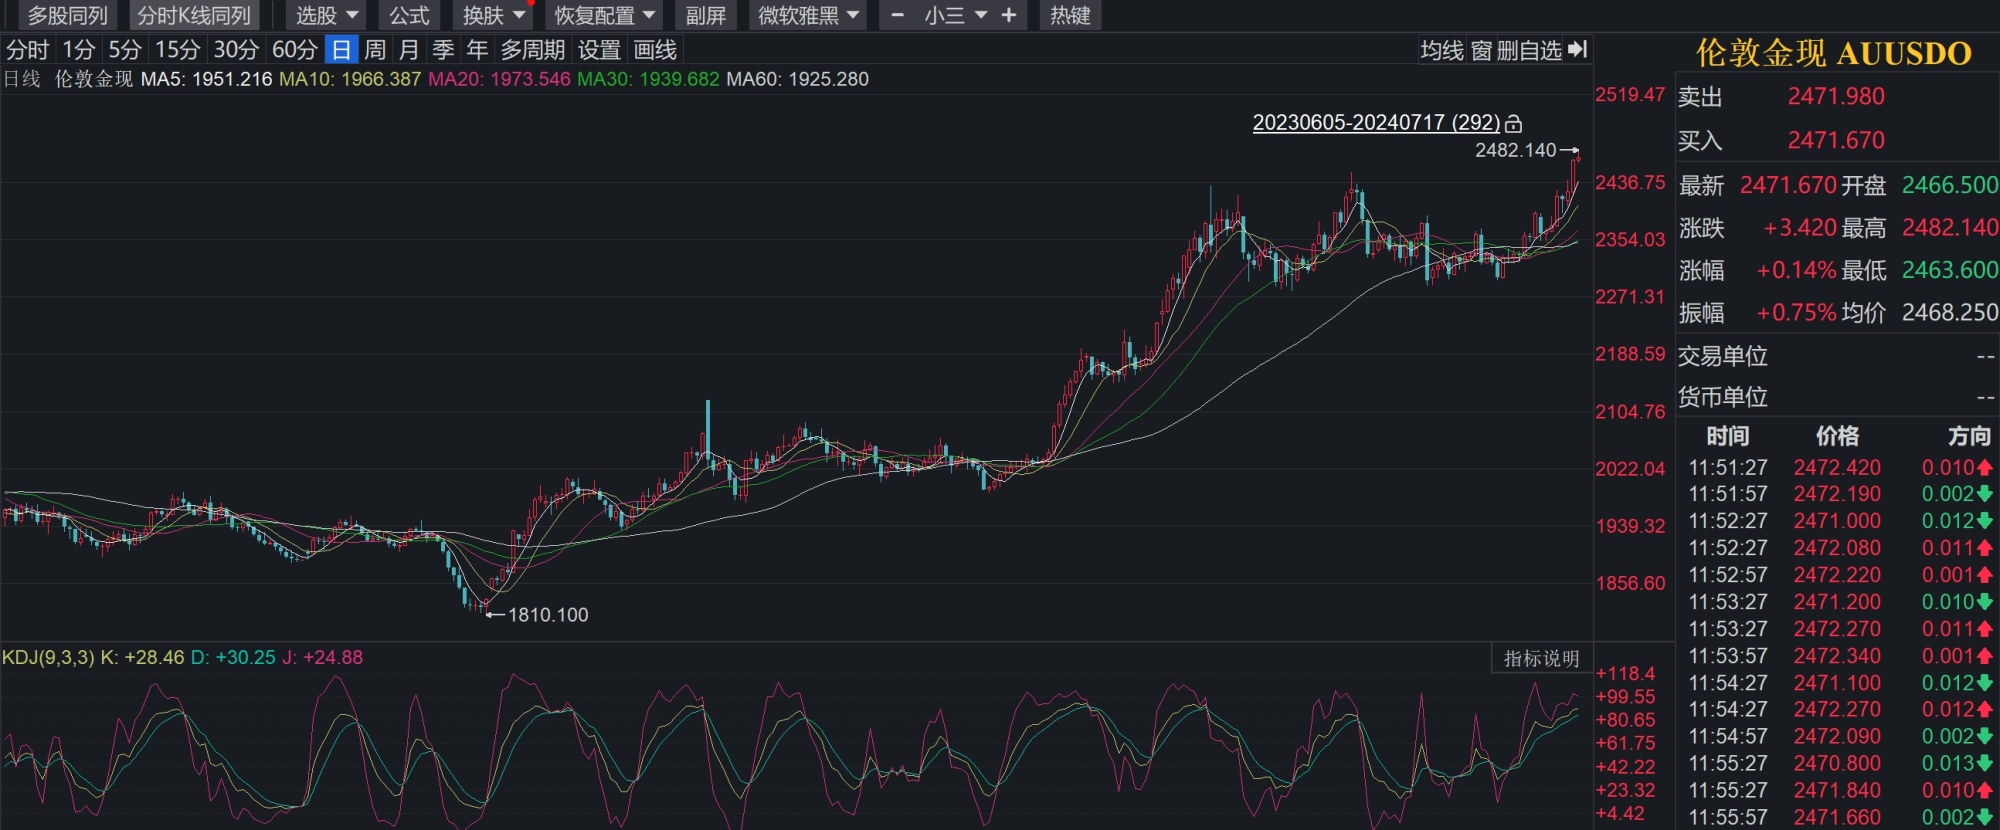Toggle 分时K线同列 view
Viewport: 2000px width, 830px height.
pyautogui.click(x=194, y=15)
